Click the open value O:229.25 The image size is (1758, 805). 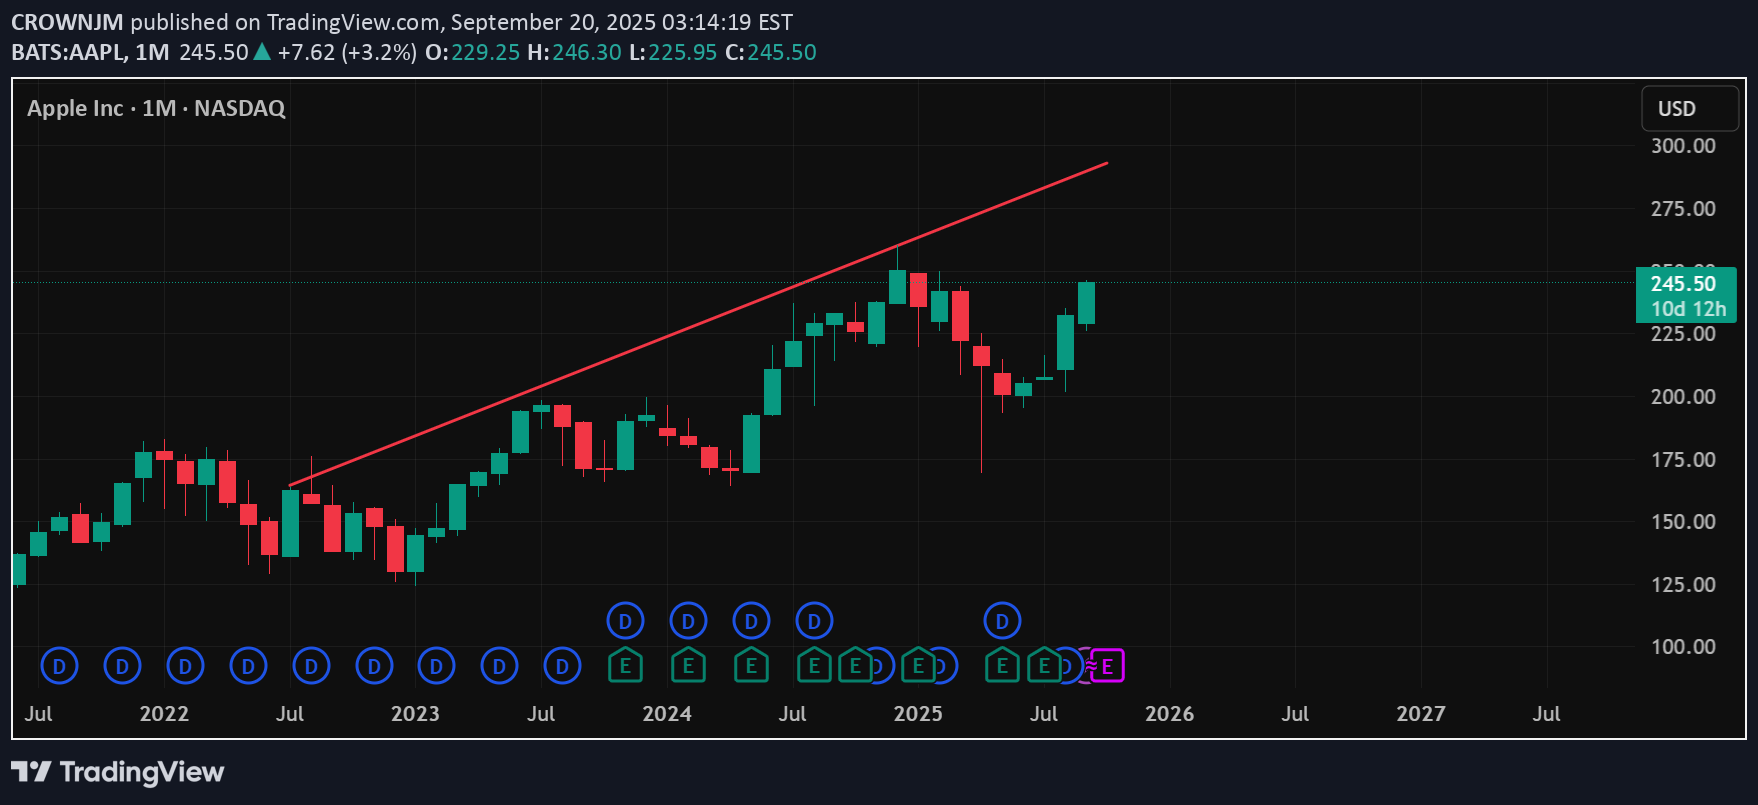tap(472, 52)
